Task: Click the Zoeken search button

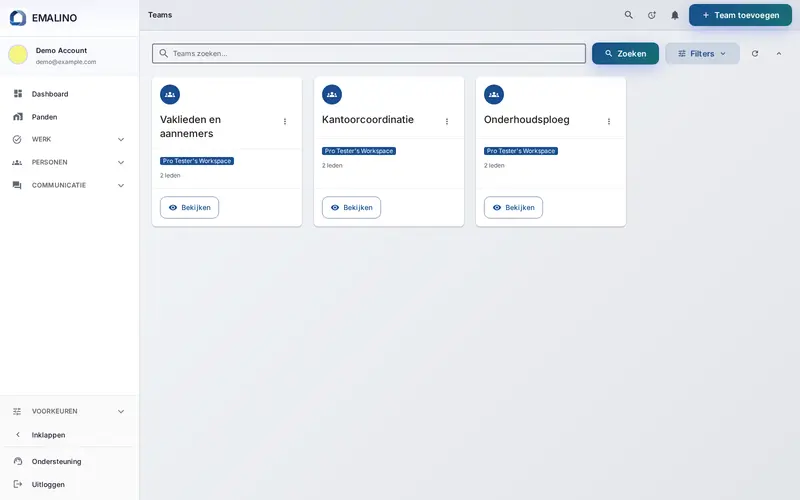Action: pyautogui.click(x=625, y=54)
